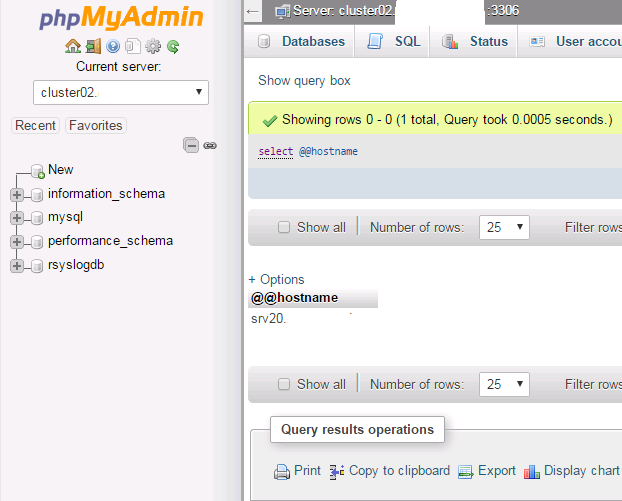Click the back arrow beside Server breadcrumb
Screen dimensions: 622x501
pos(252,11)
